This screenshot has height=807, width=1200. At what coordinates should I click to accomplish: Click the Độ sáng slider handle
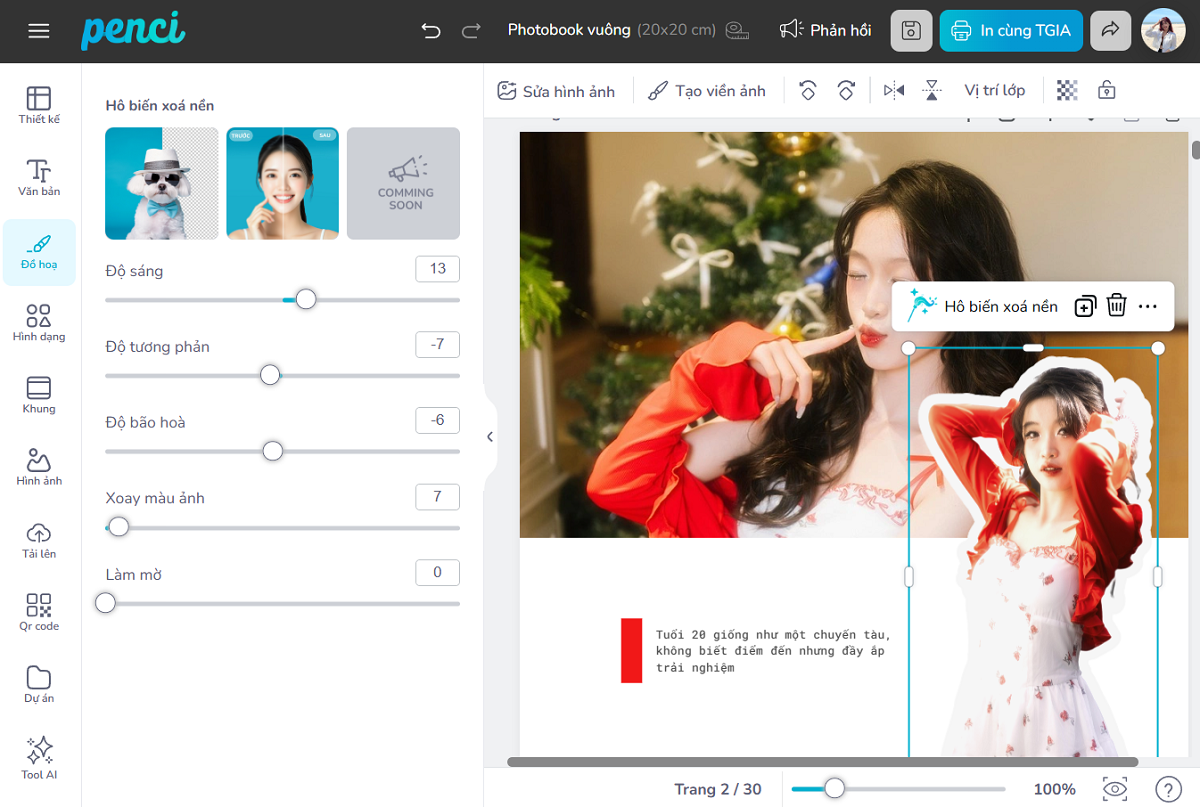(306, 299)
